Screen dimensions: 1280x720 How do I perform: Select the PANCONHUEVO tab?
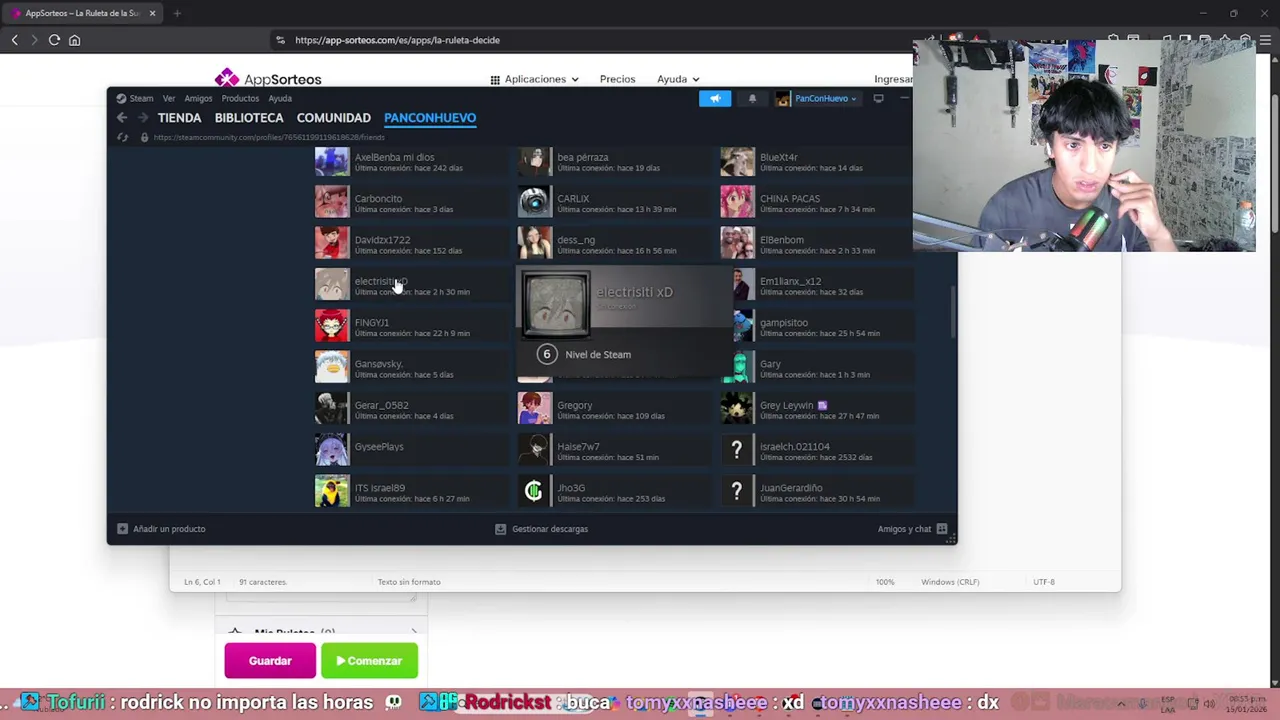430,117
